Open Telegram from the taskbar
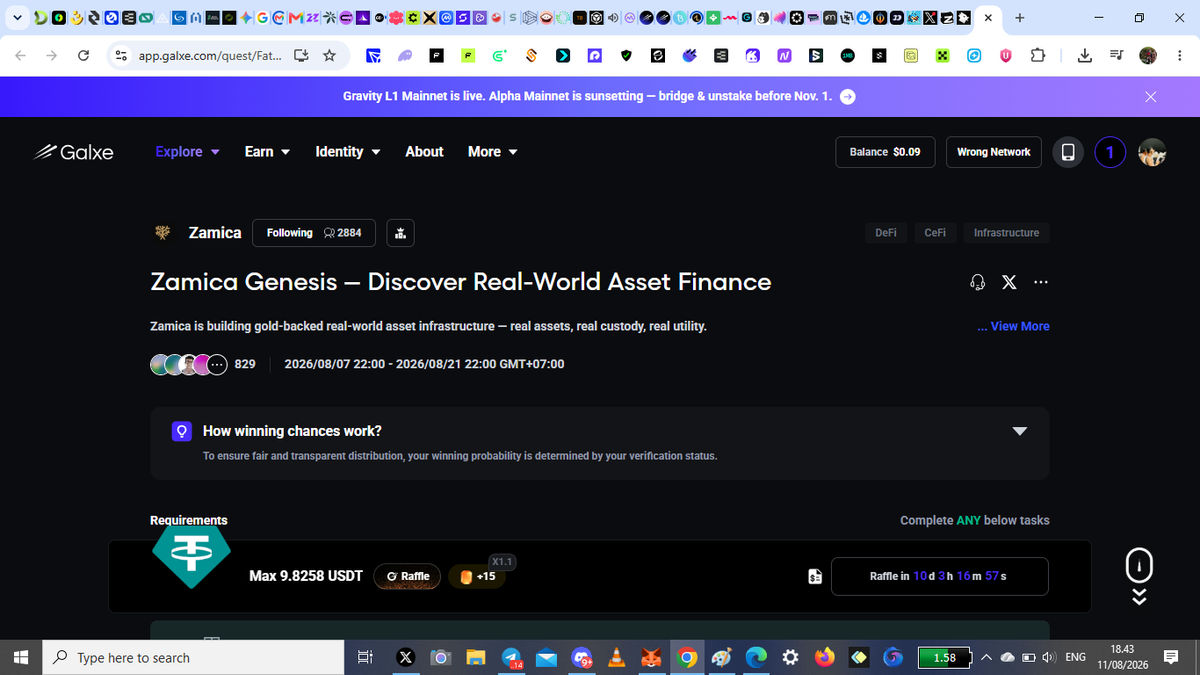The image size is (1200, 675). [x=511, y=657]
